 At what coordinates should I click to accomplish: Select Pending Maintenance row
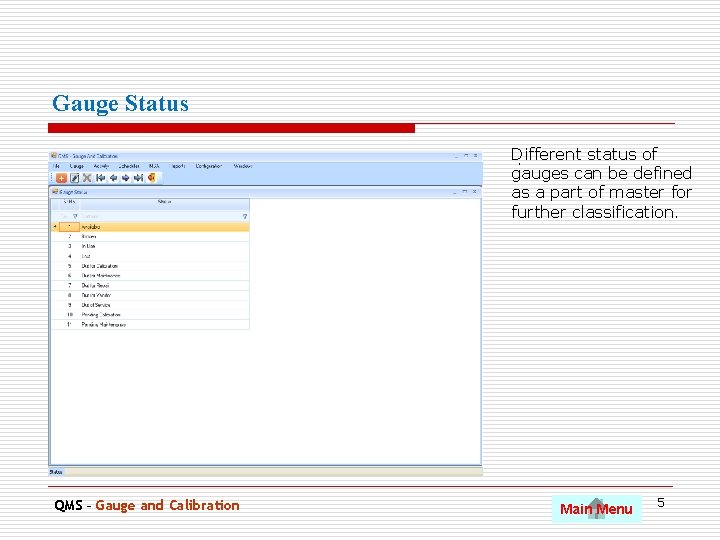click(150, 325)
